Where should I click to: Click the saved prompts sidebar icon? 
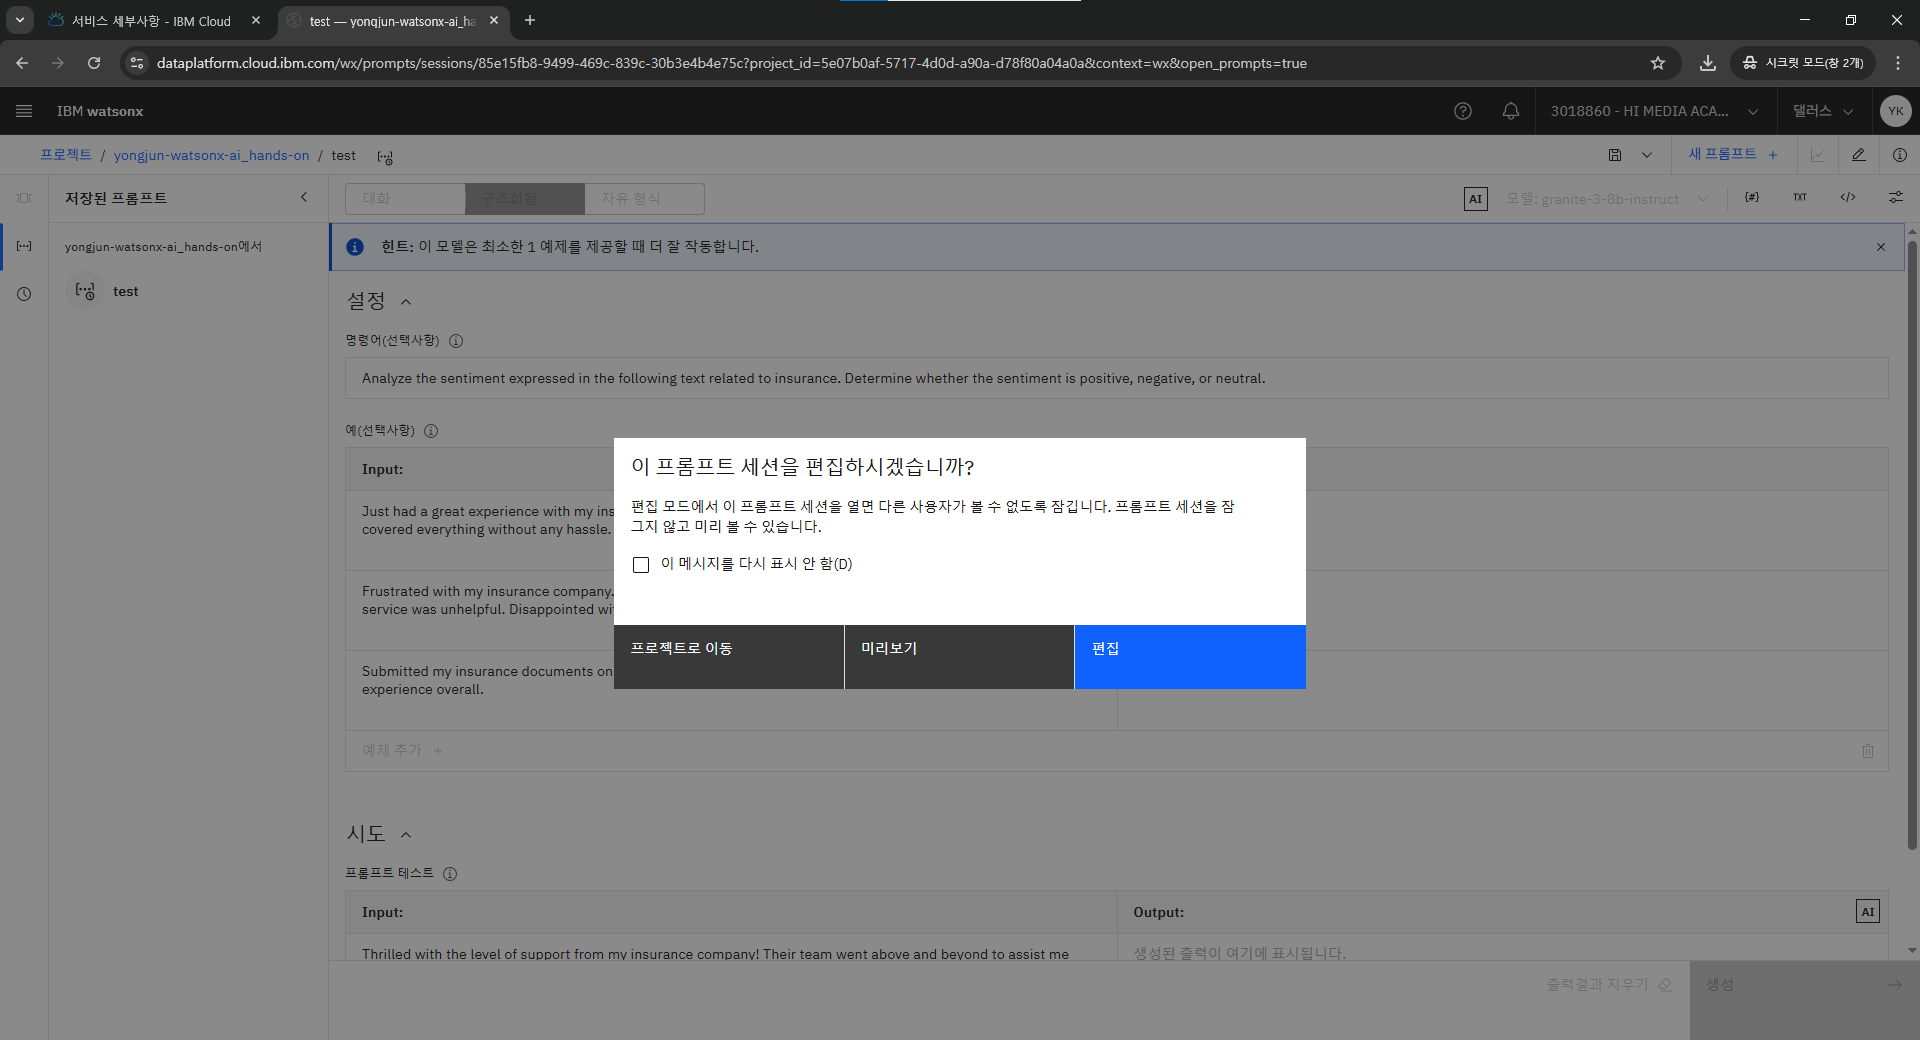click(24, 246)
